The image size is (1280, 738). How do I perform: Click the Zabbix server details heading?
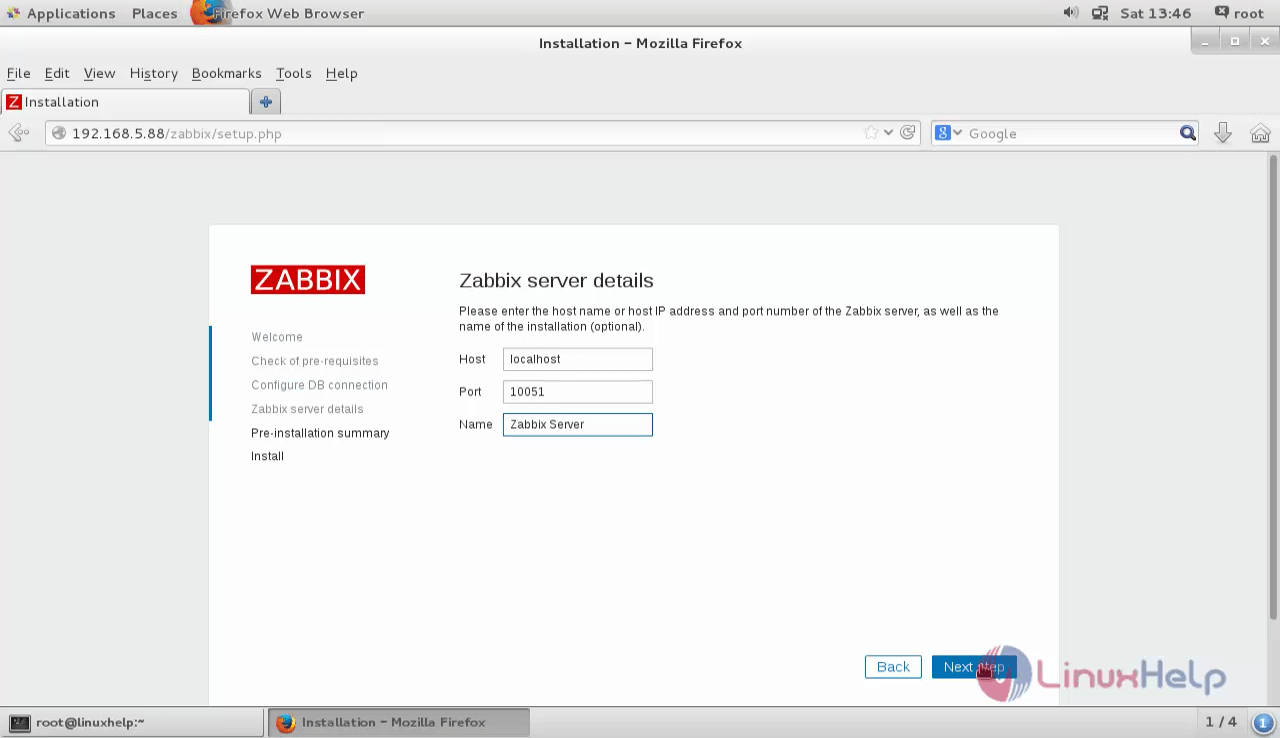[x=556, y=280]
